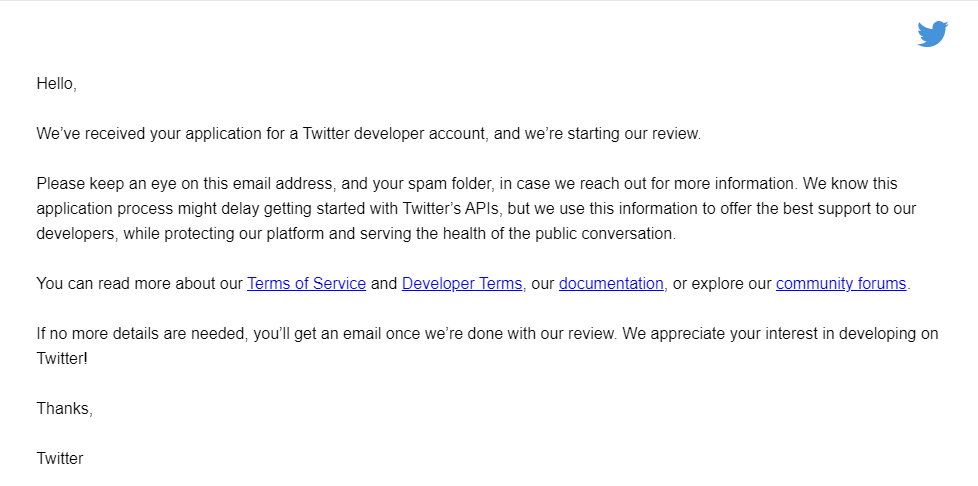978x486 pixels.
Task: Click the line starting 'developers, while protecting'
Action: coord(356,233)
